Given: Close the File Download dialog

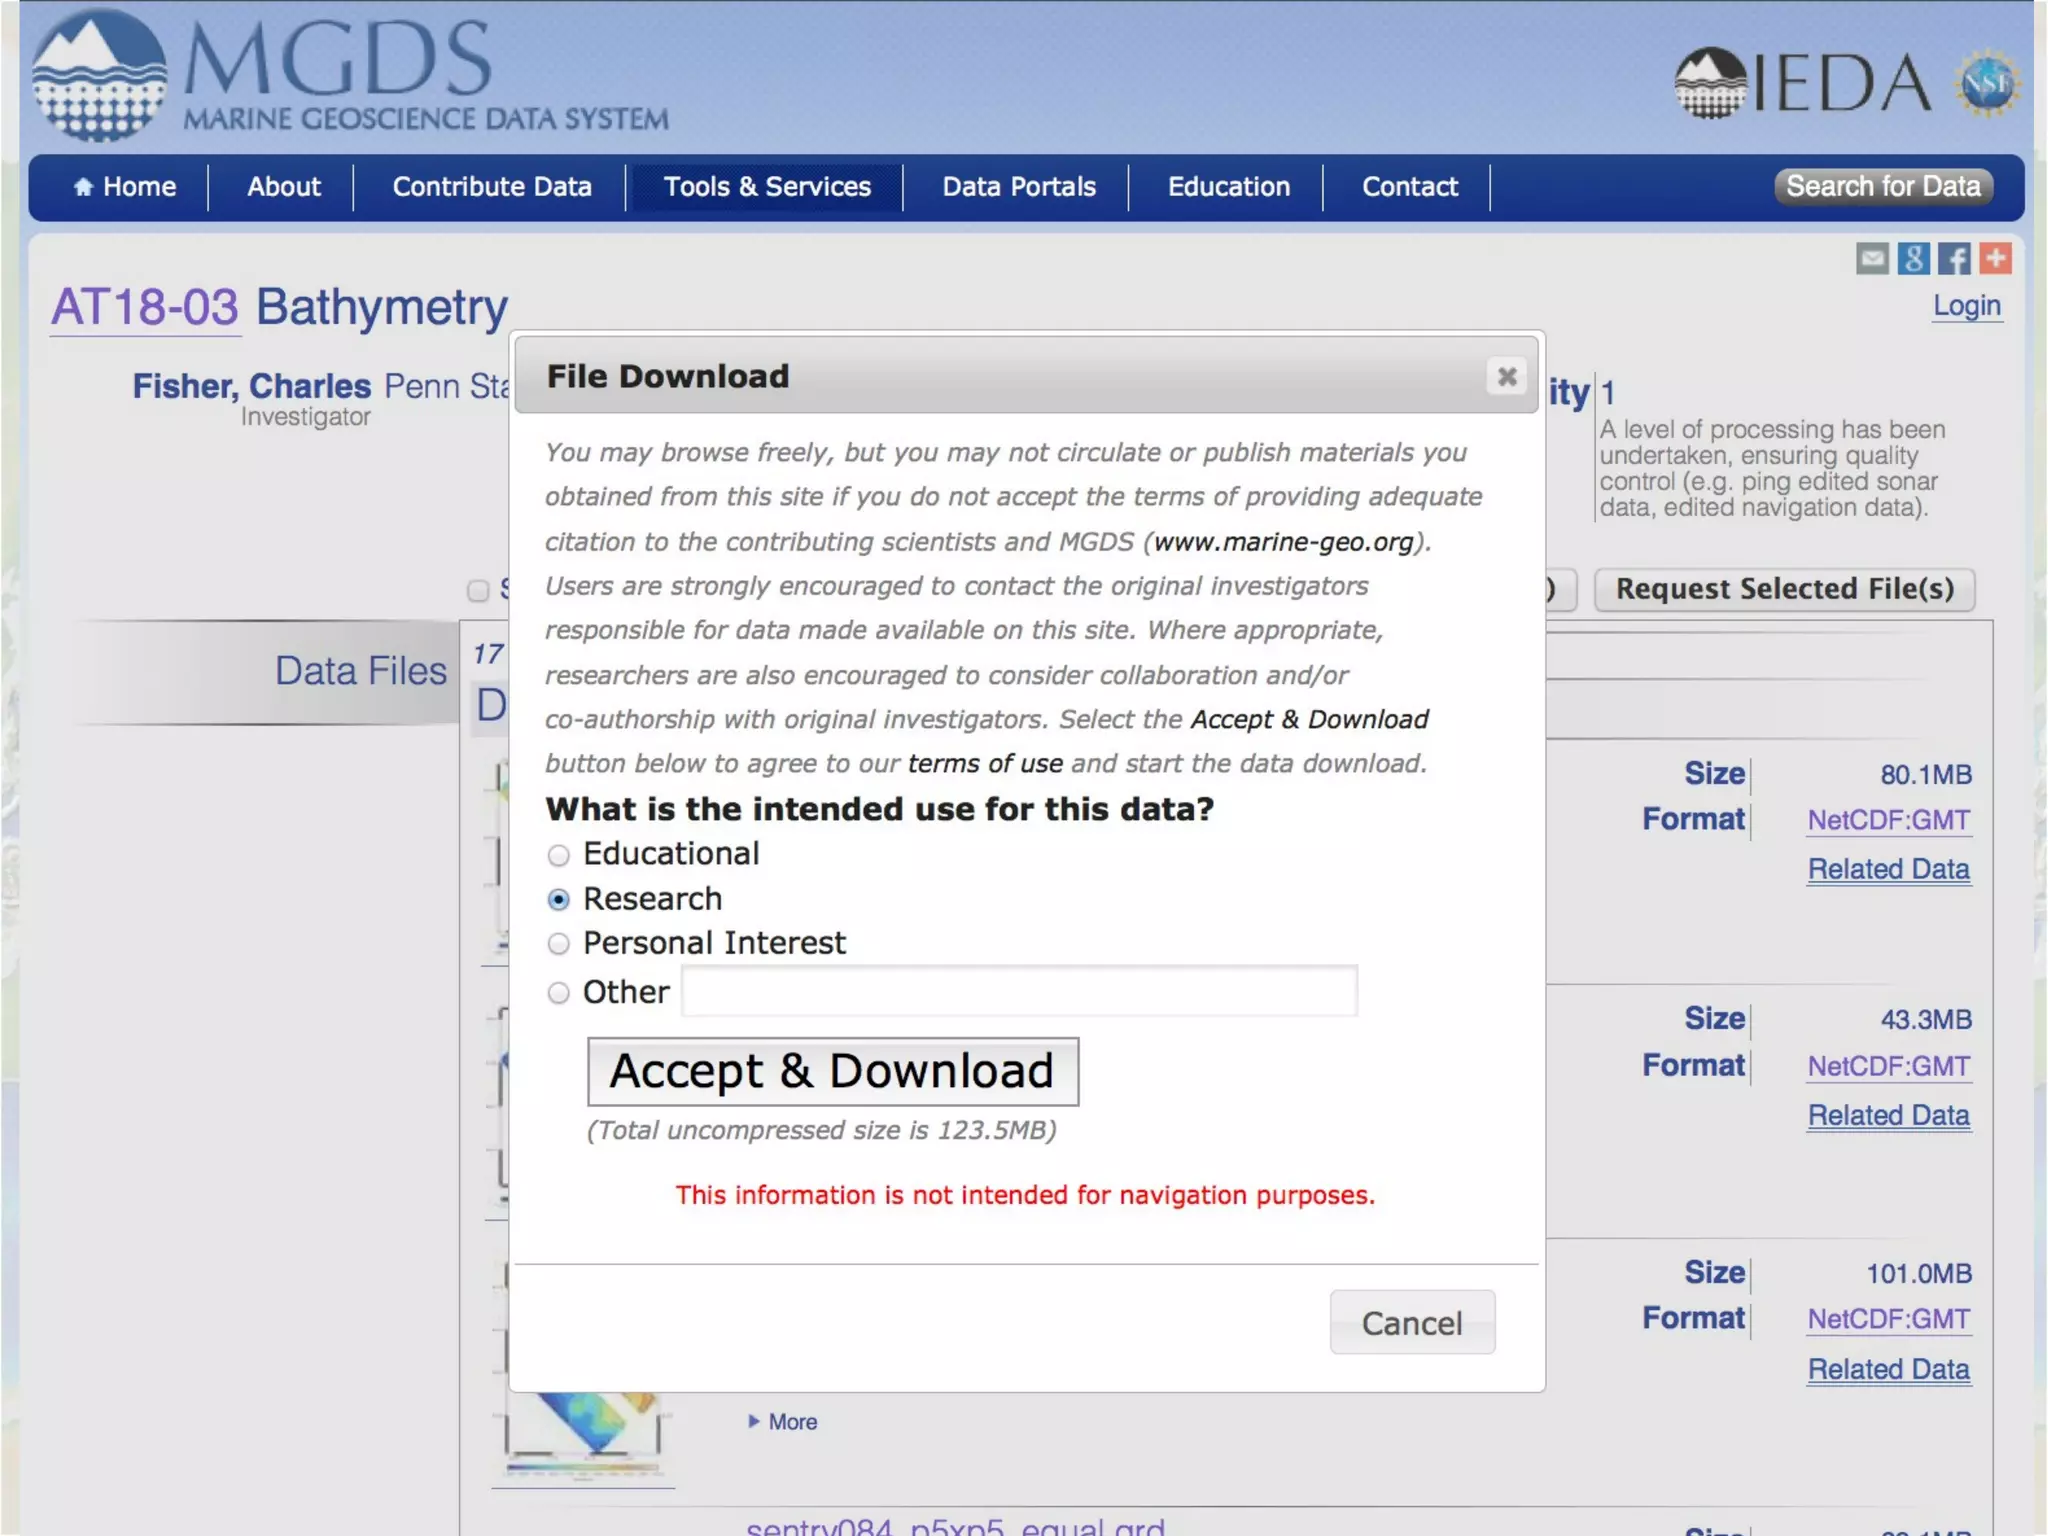Looking at the screenshot, I should point(1507,376).
